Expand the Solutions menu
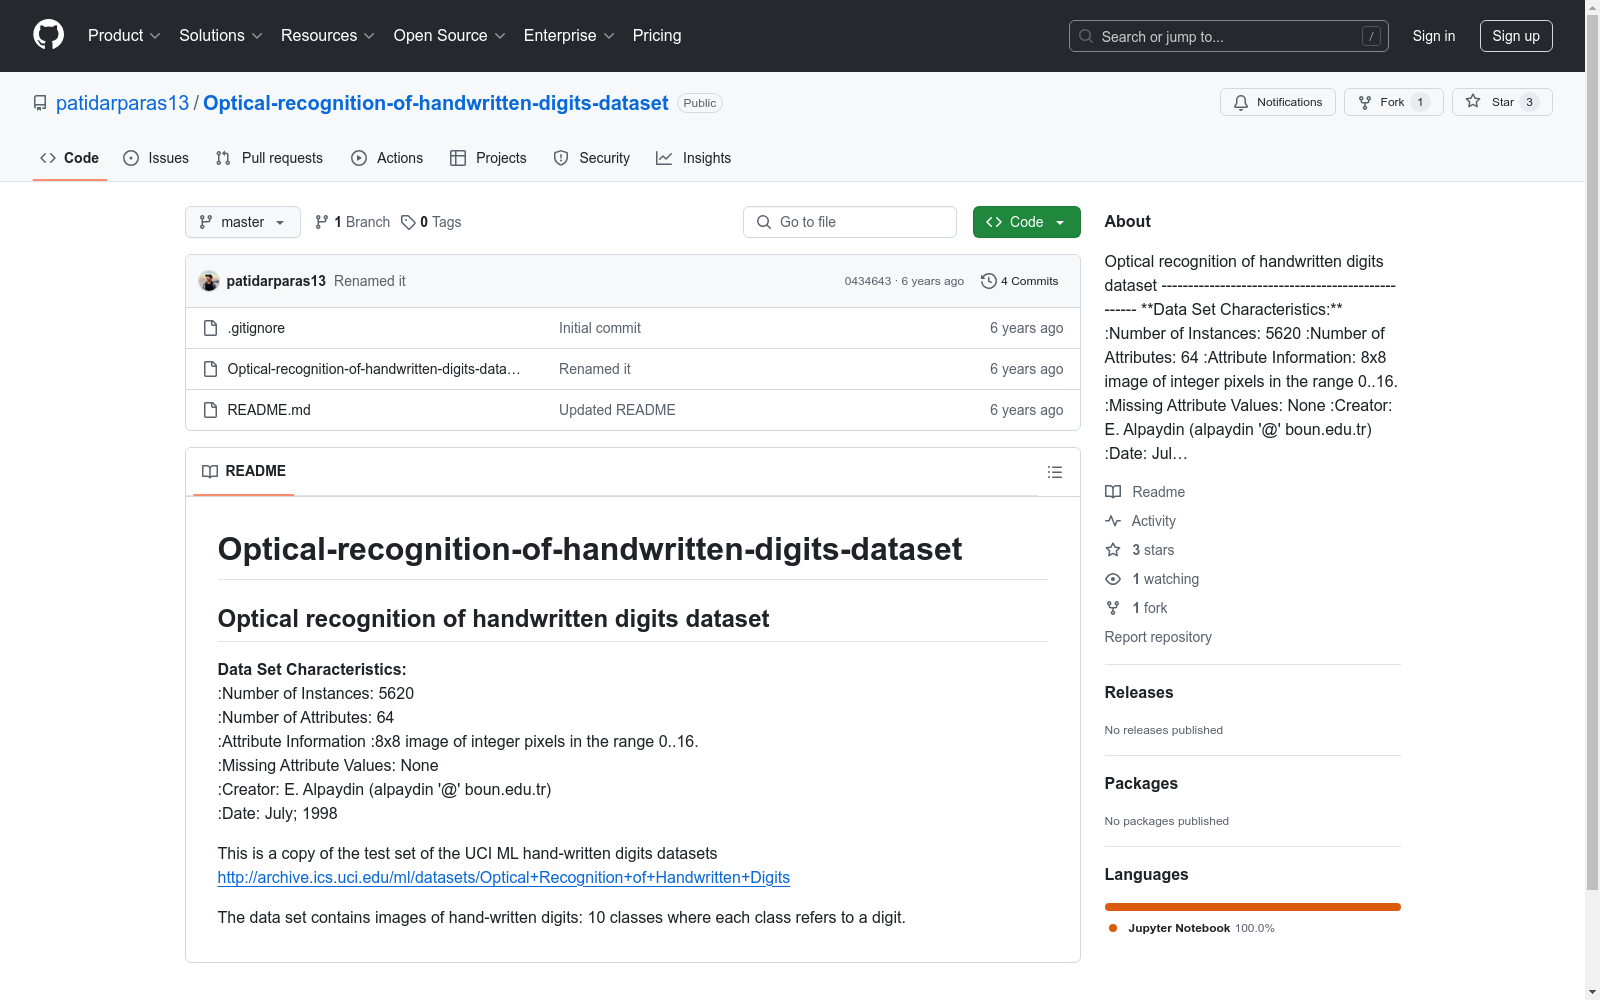1600x1000 pixels. [x=221, y=35]
